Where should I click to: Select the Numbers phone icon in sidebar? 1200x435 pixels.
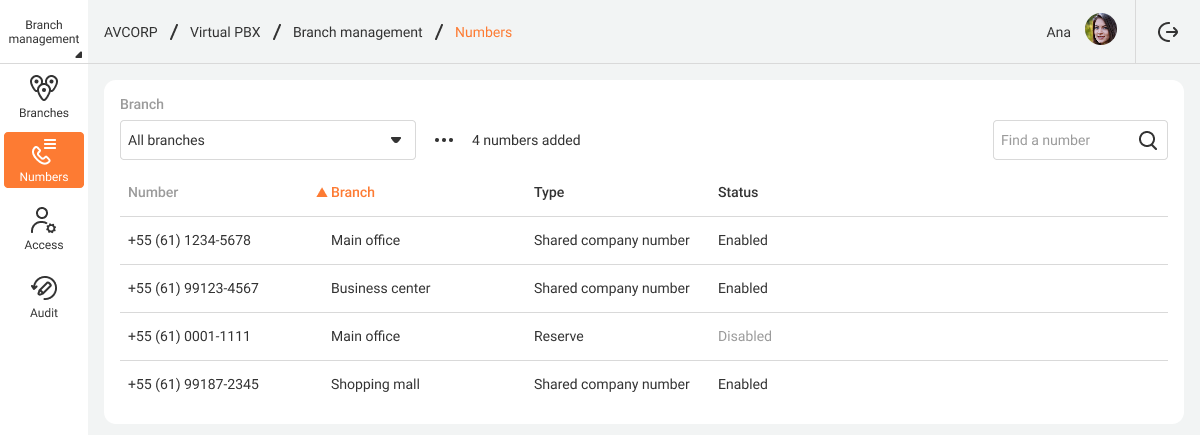coord(44,152)
